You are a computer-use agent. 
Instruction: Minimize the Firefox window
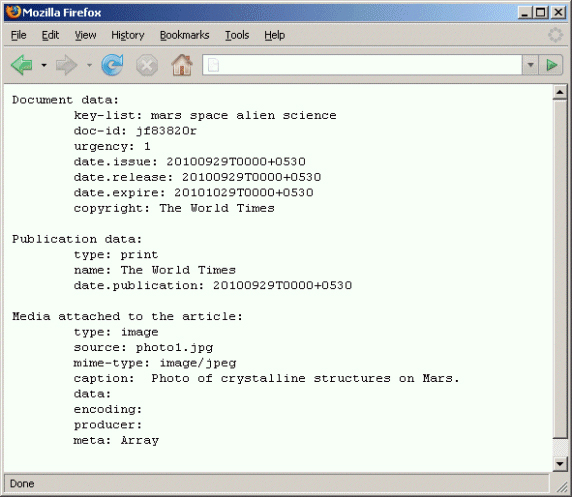coord(525,13)
